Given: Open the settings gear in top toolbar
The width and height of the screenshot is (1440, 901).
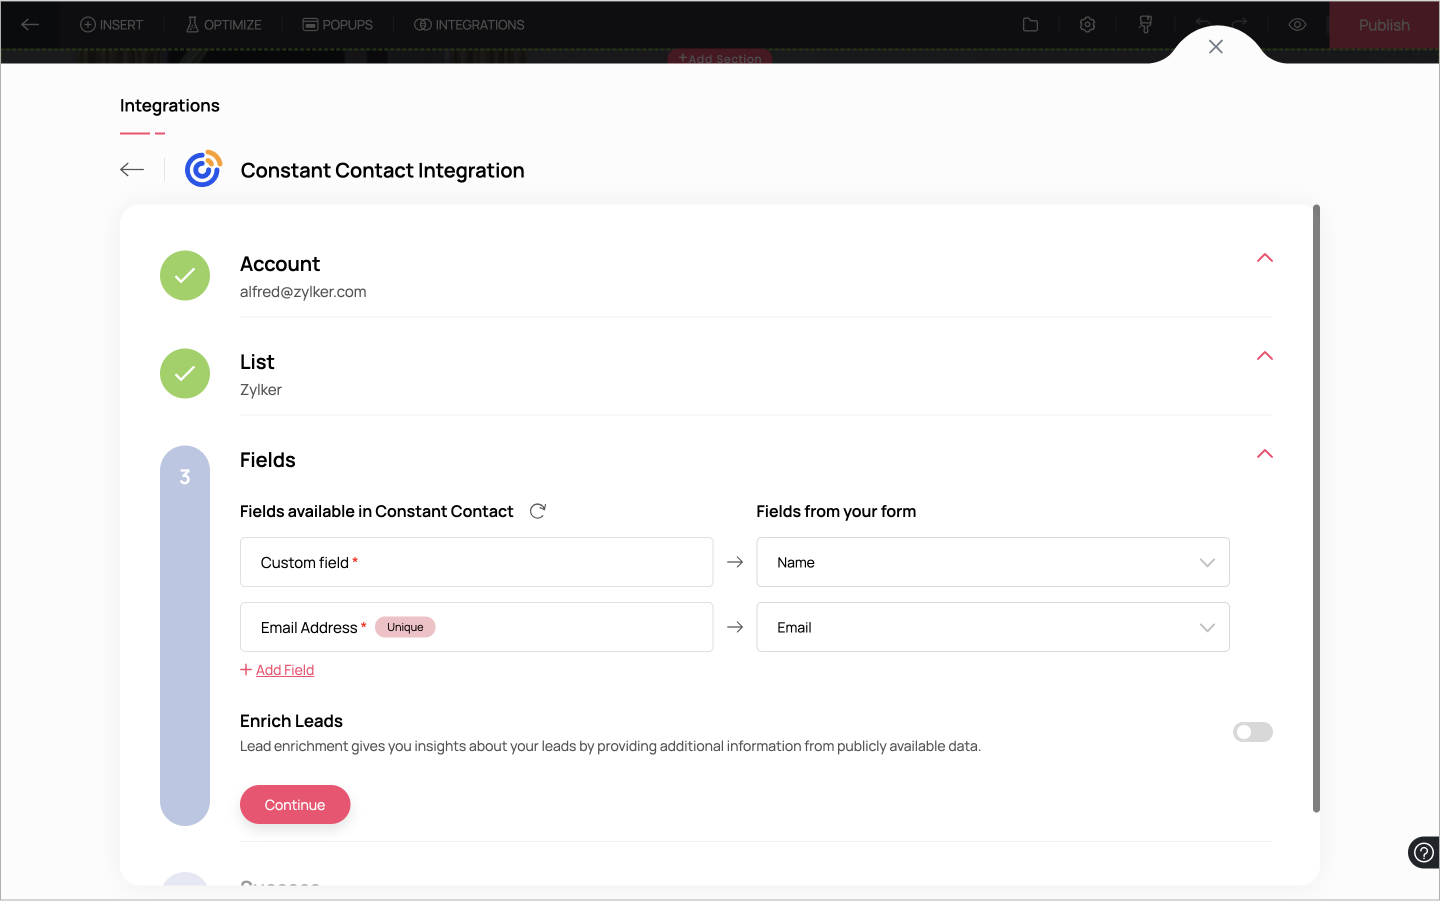Looking at the screenshot, I should tap(1088, 25).
